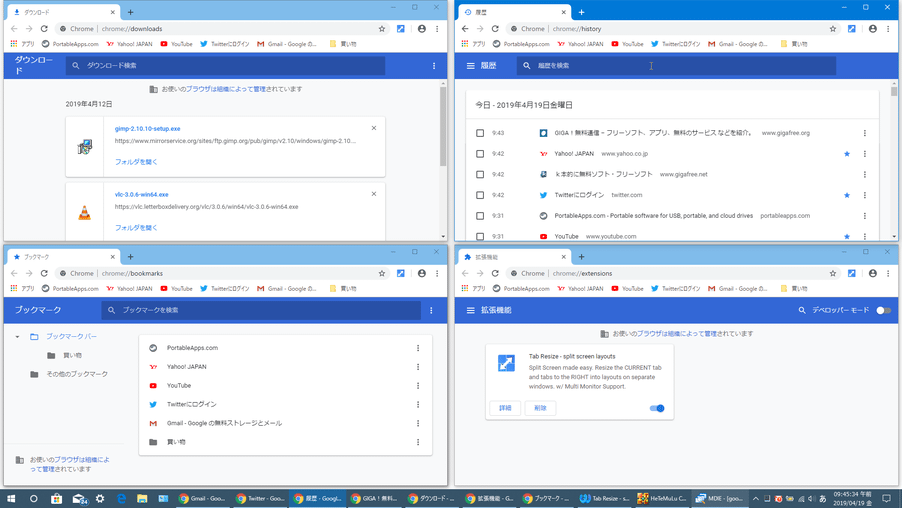Open organize menu on bookmarks page header
The image size is (902, 508).
pyautogui.click(x=431, y=310)
